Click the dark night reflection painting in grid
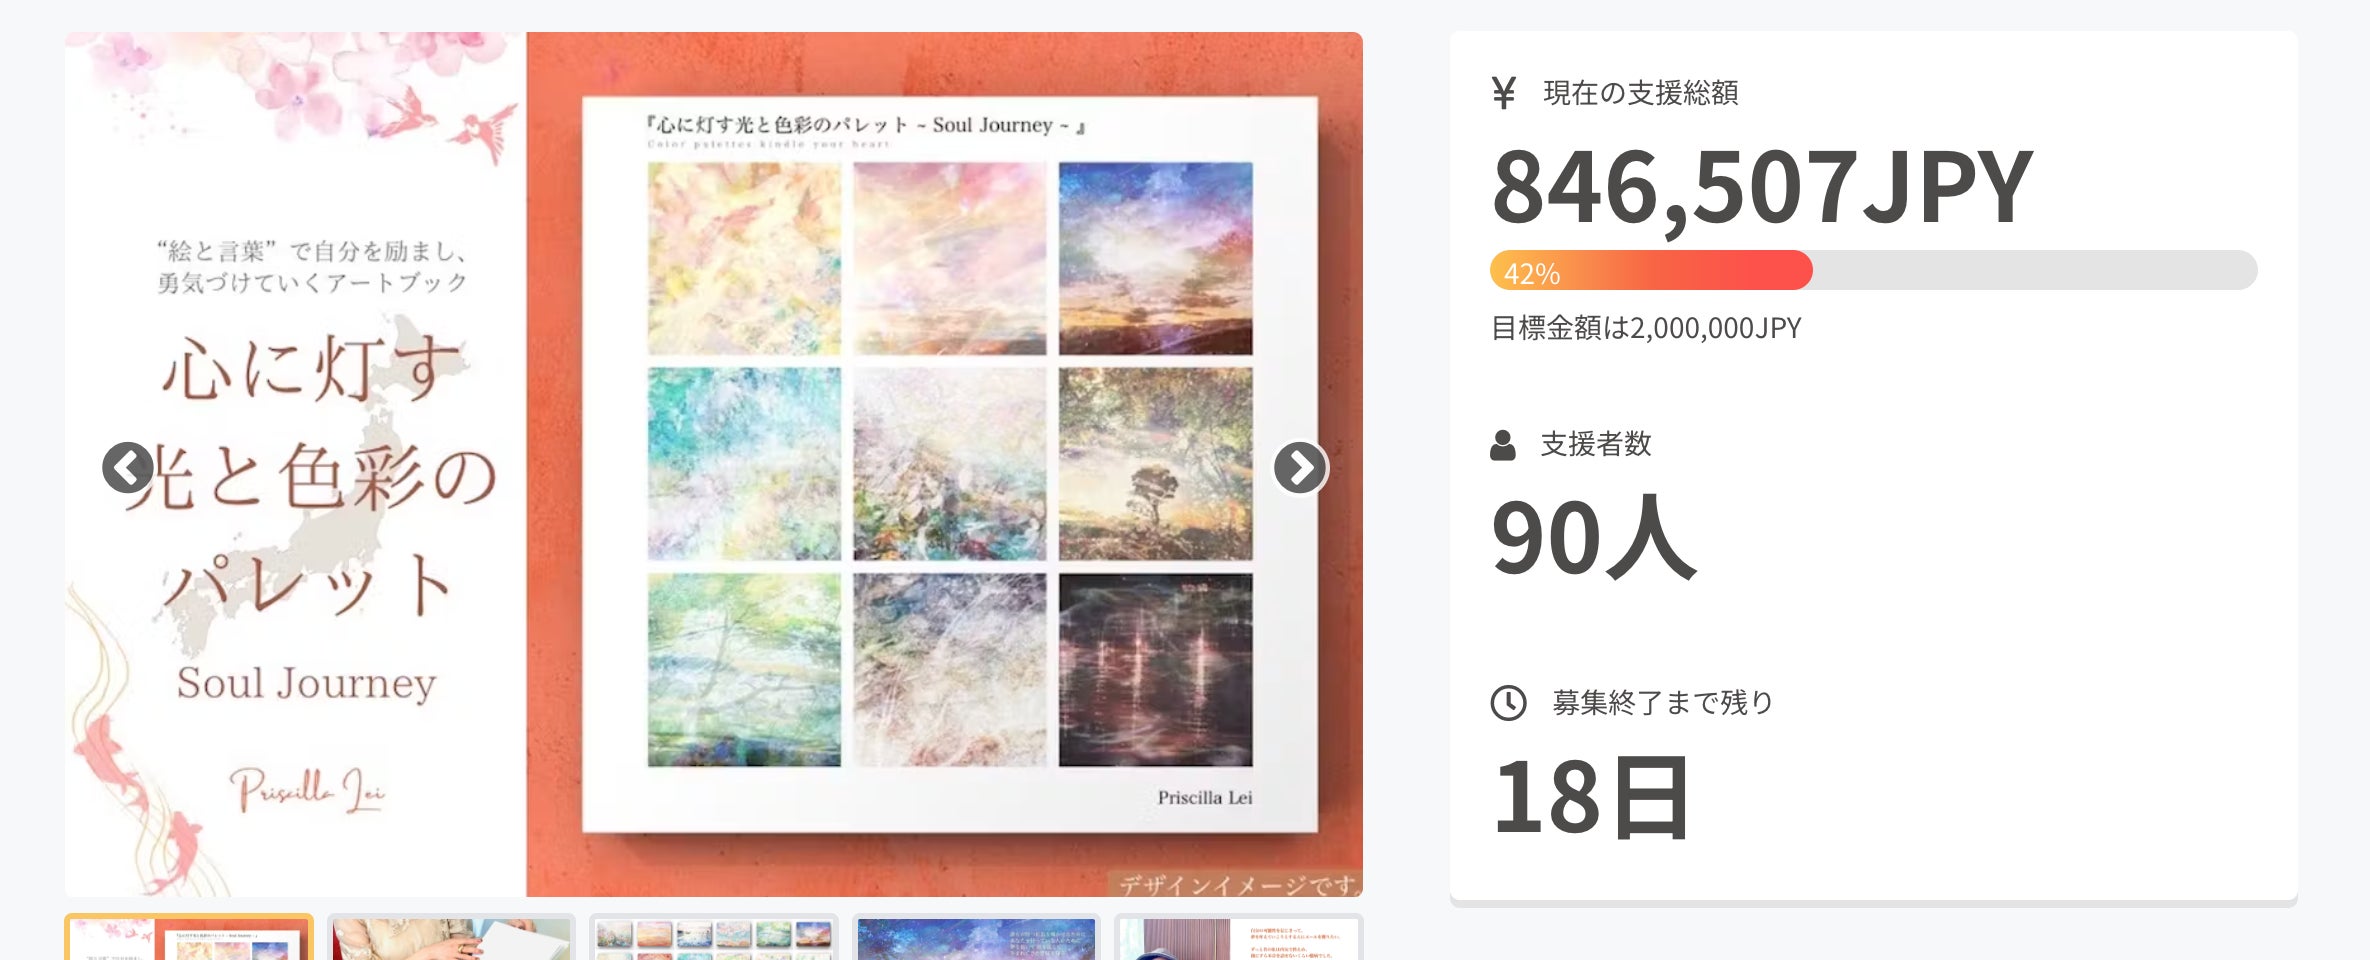 pyautogui.click(x=1155, y=669)
